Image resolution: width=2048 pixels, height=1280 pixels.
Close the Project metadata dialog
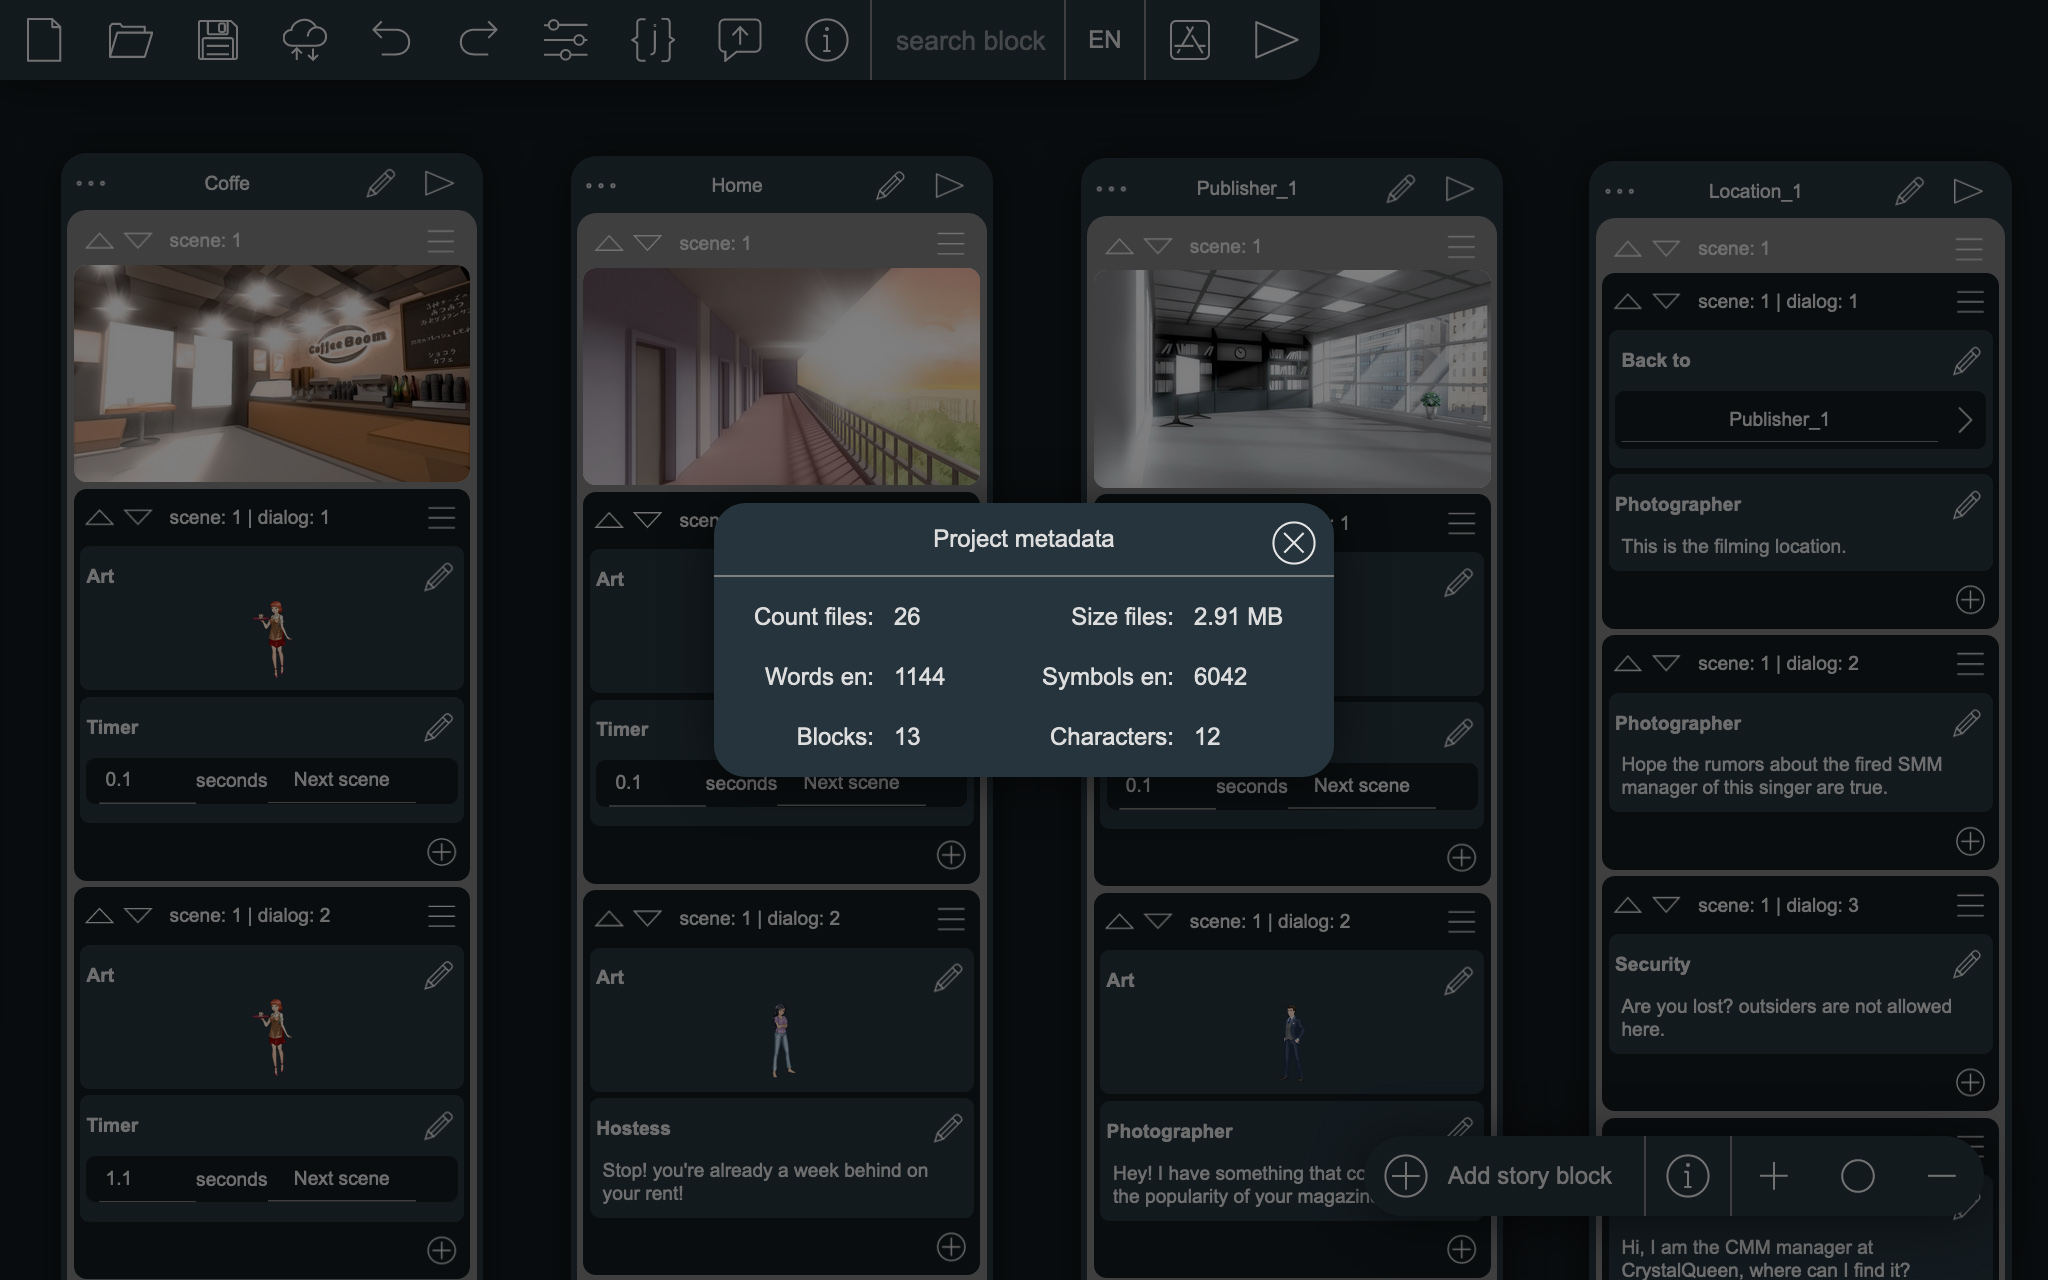pos(1294,543)
